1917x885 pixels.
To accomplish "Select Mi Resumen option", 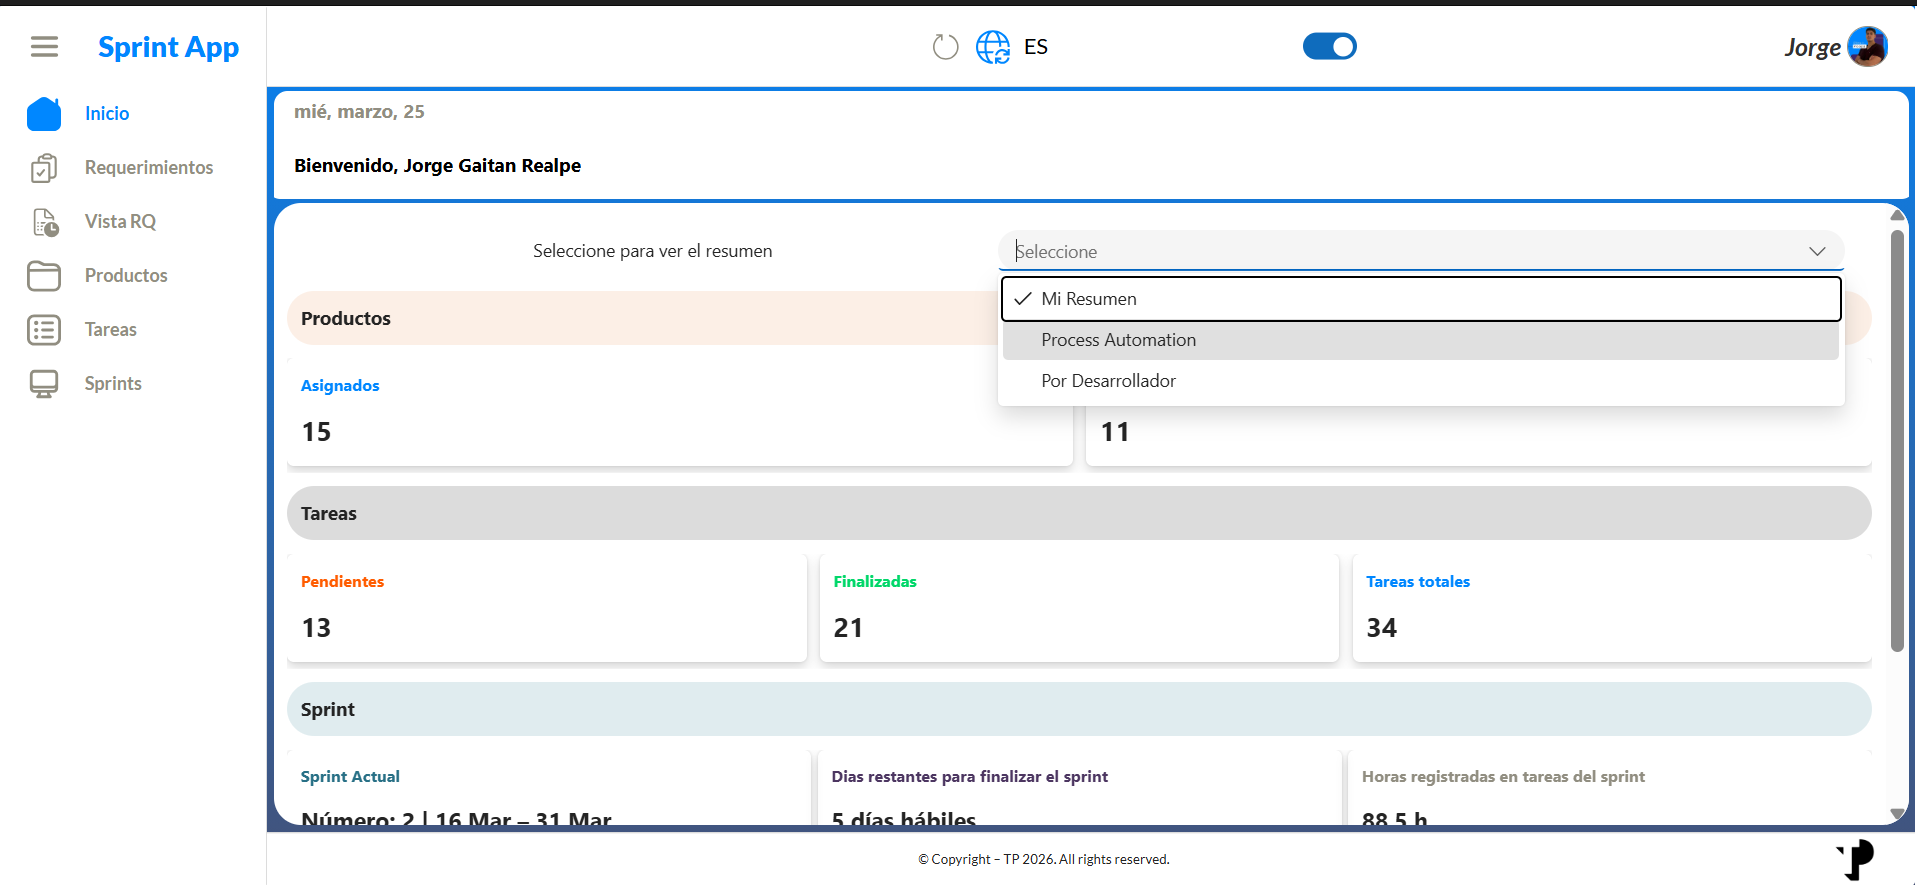I will [x=1421, y=299].
